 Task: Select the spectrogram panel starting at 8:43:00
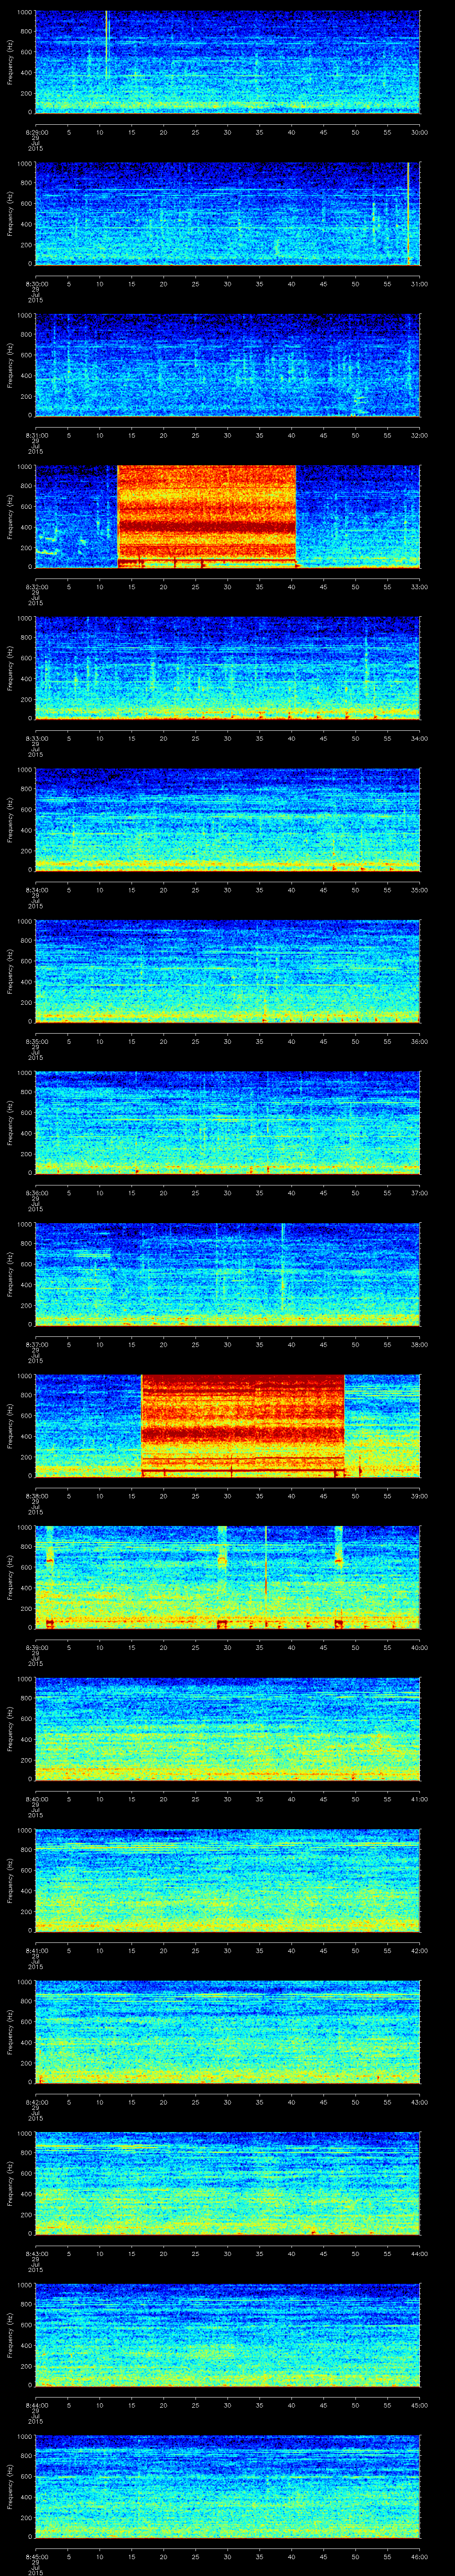coord(227,2183)
